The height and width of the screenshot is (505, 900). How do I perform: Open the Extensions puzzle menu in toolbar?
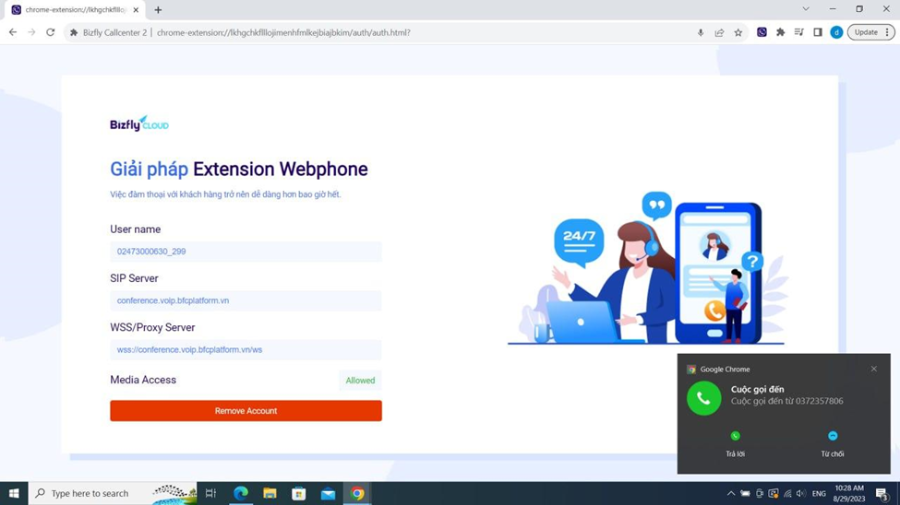780,33
